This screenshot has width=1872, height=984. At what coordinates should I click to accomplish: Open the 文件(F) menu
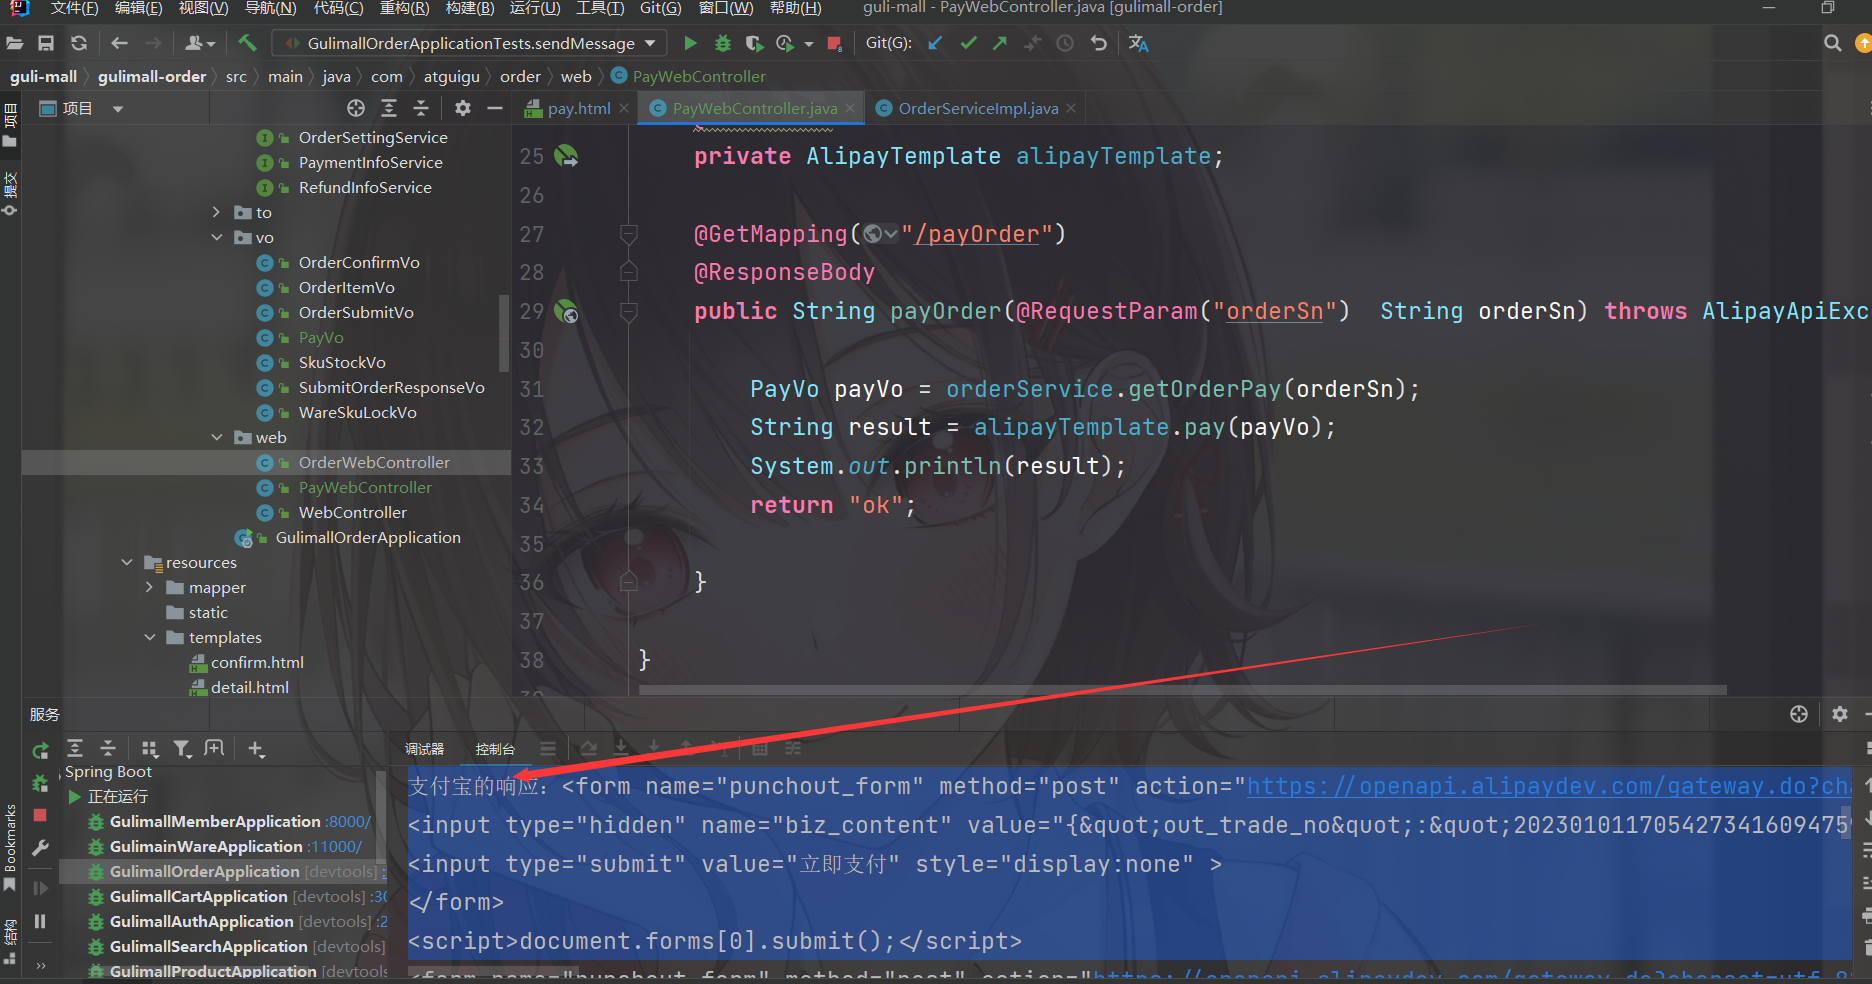pos(75,8)
